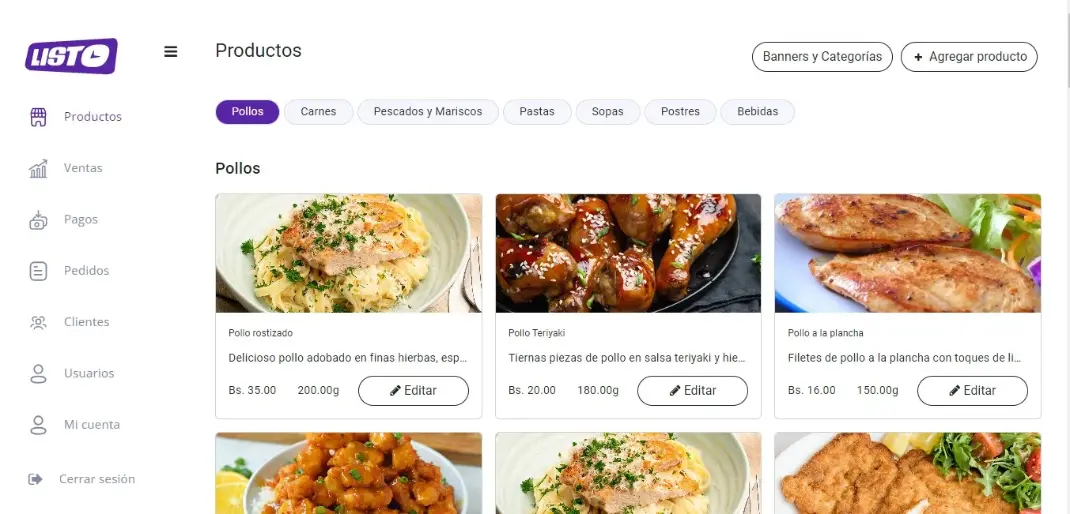Click the Agregar producto button

pyautogui.click(x=969, y=57)
